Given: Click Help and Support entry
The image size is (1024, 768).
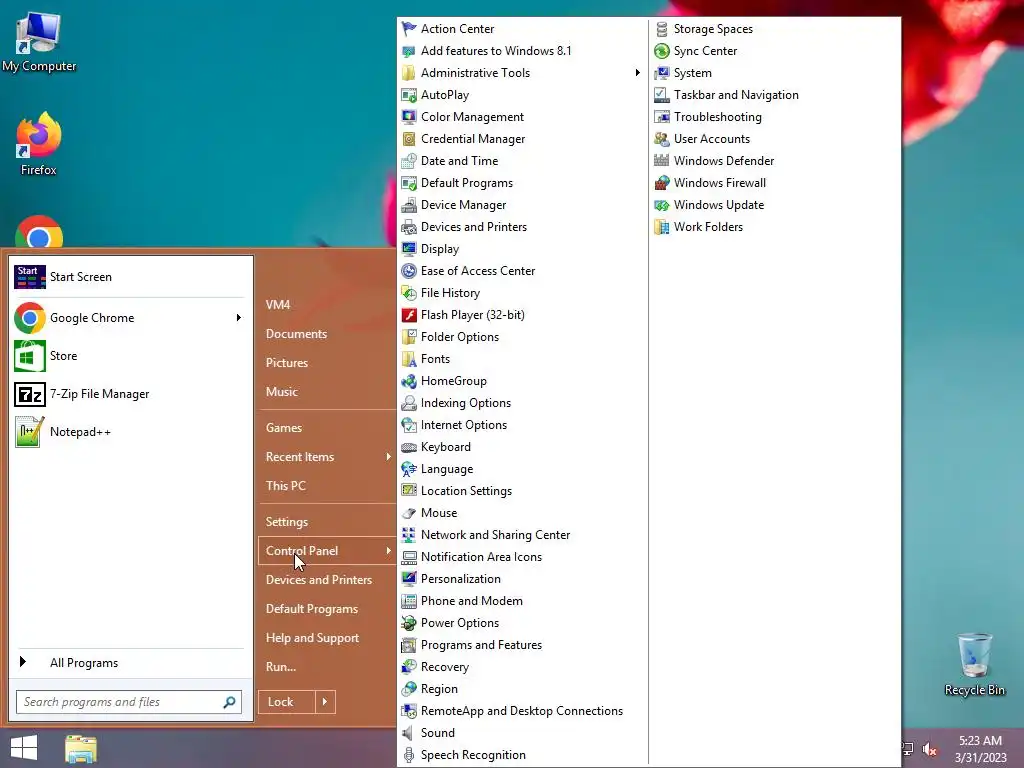Looking at the screenshot, I should coord(312,638).
